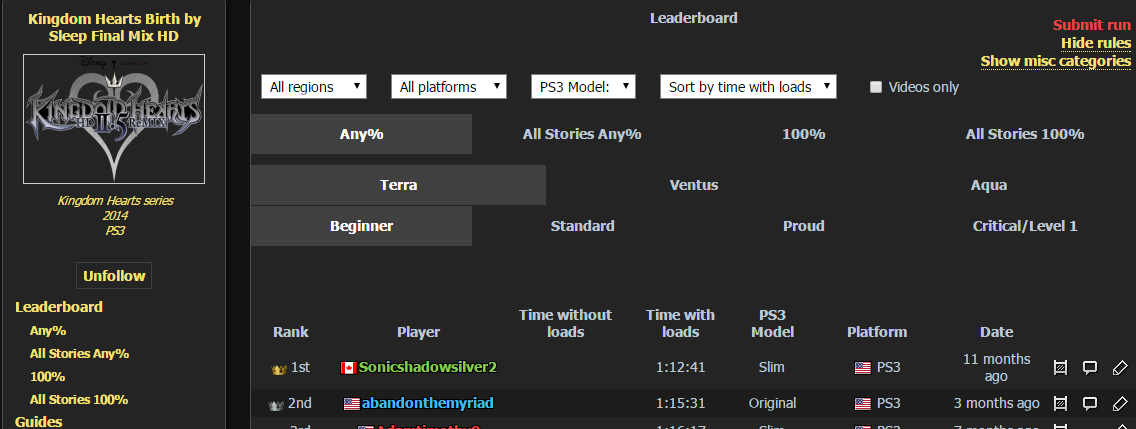Click Show misc categories link
The height and width of the screenshot is (429, 1136).
pos(1056,61)
